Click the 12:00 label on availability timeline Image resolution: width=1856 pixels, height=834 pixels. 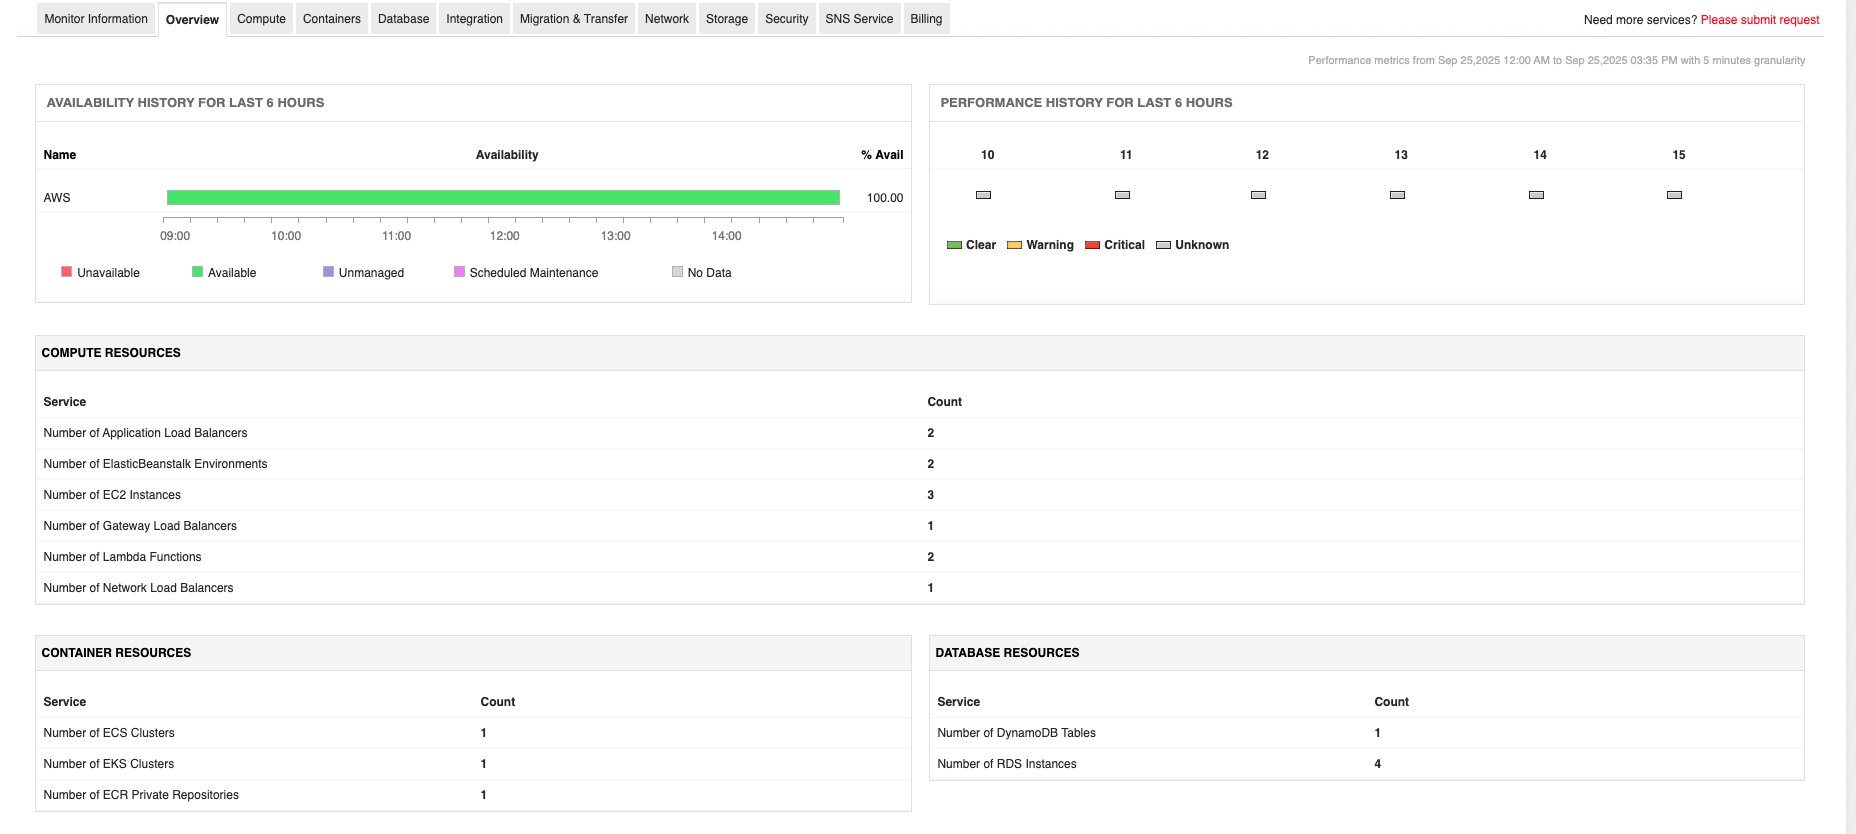point(505,236)
